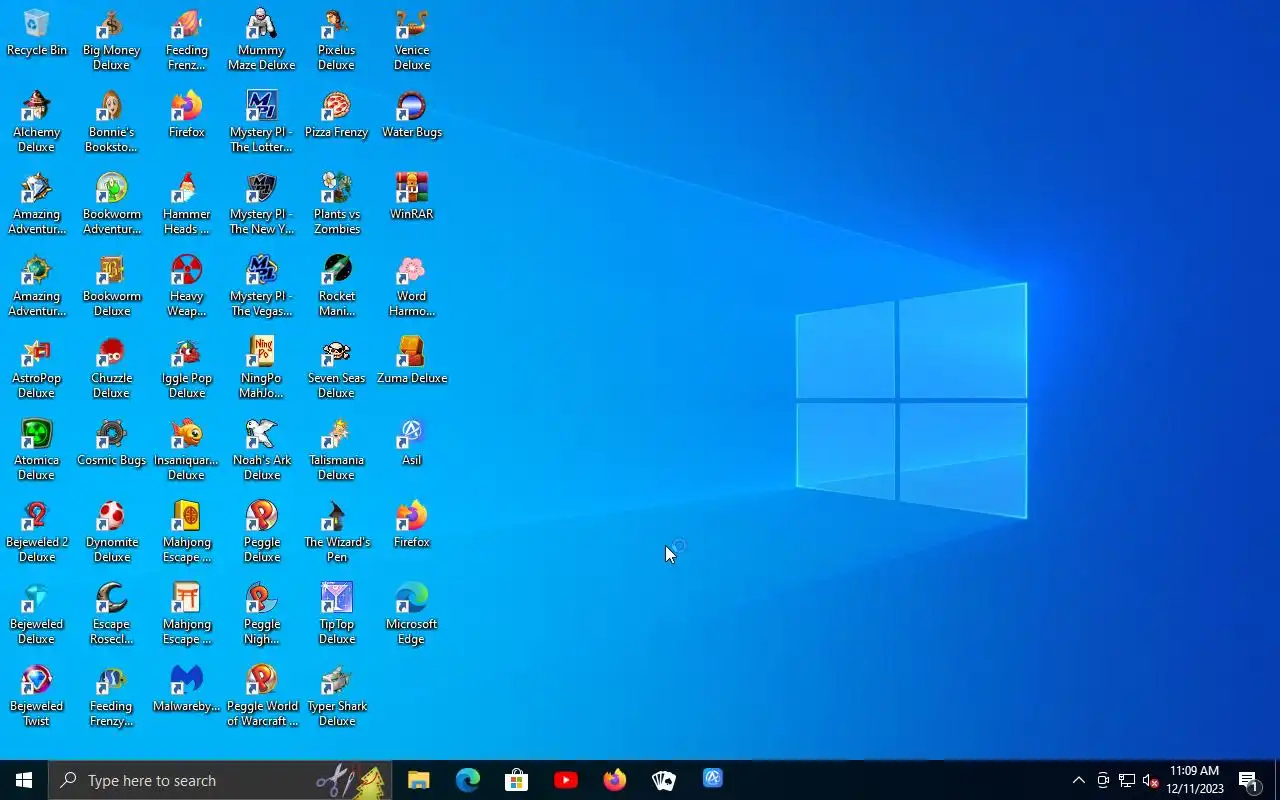The width and height of the screenshot is (1280, 800).
Task: Open the Recycle Bin desktop icon
Action: point(37,33)
